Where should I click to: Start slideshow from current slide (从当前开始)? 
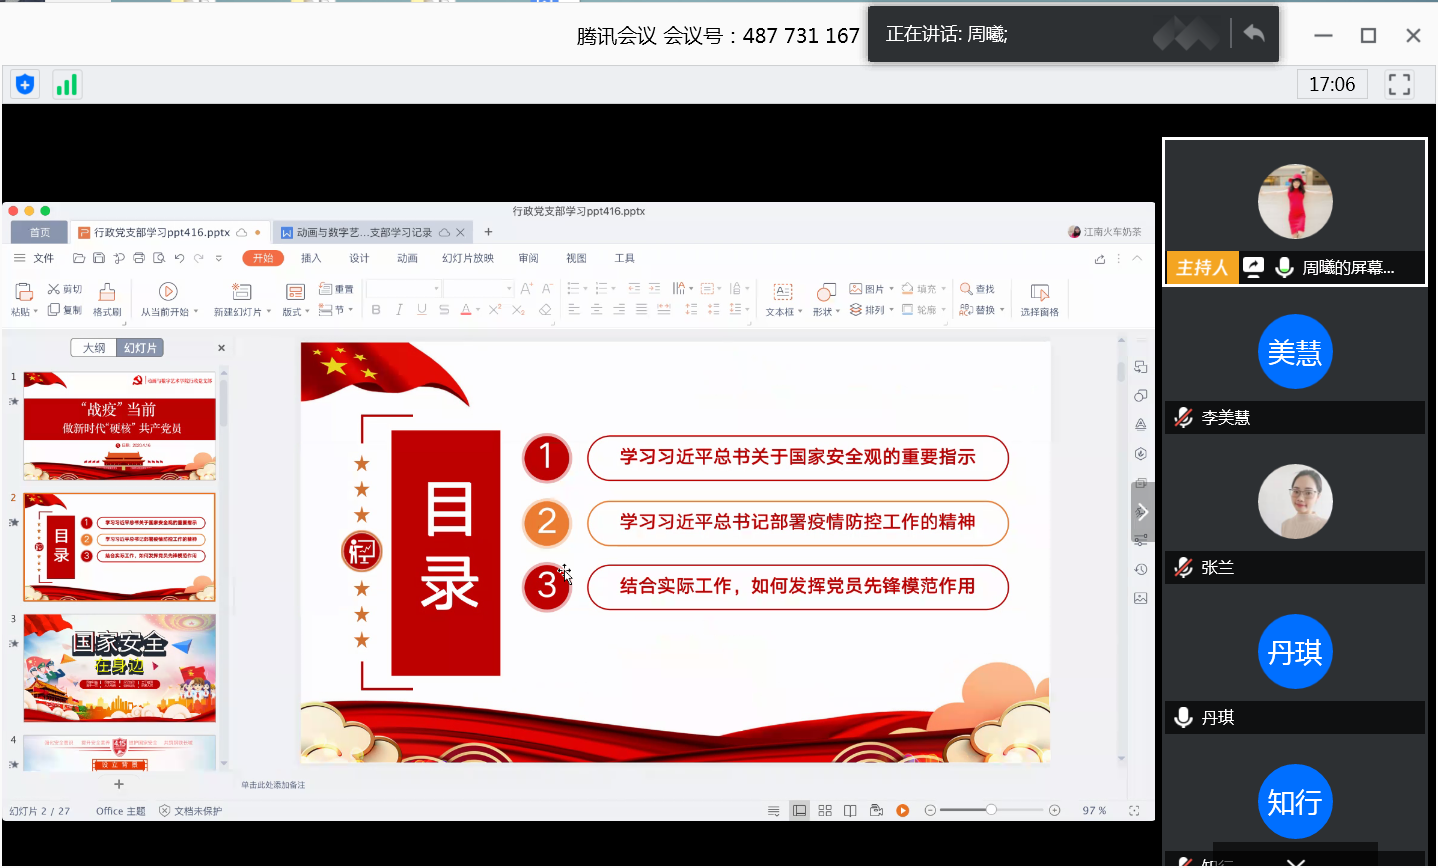point(168,292)
